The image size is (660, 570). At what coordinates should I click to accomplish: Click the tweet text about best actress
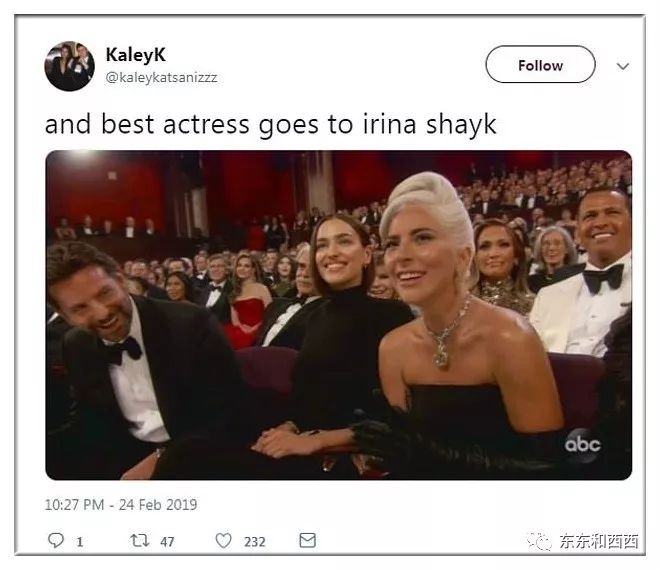[x=270, y=125]
